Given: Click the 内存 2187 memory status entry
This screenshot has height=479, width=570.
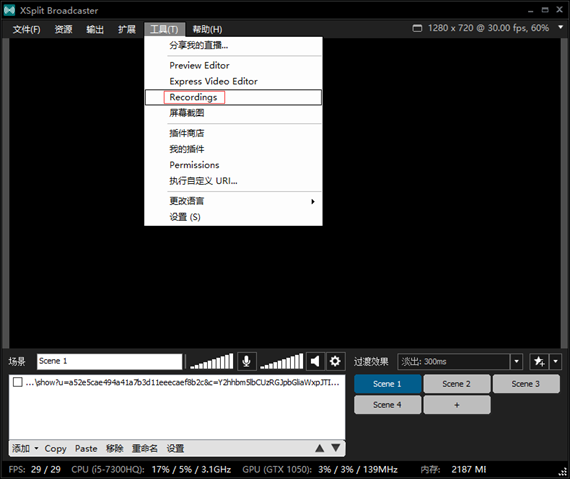Looking at the screenshot, I should point(453,470).
